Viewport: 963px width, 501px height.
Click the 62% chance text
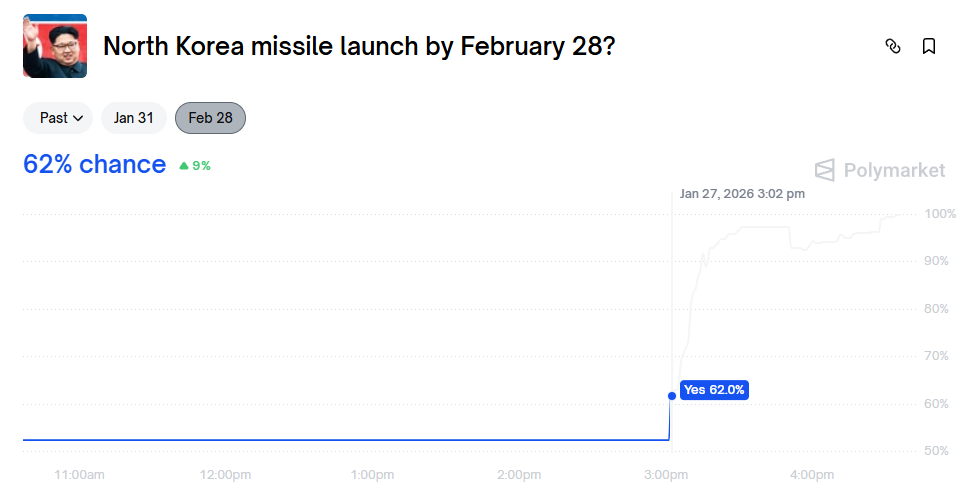tap(94, 164)
